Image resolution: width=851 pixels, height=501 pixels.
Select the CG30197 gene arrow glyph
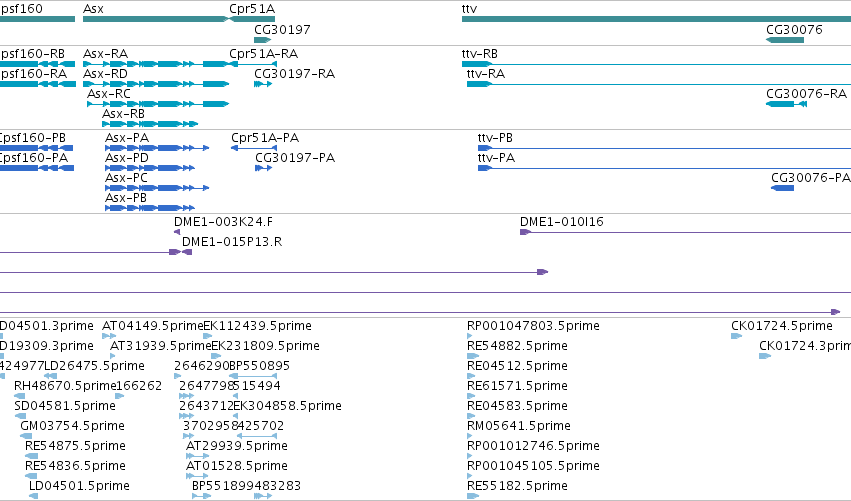click(x=263, y=40)
